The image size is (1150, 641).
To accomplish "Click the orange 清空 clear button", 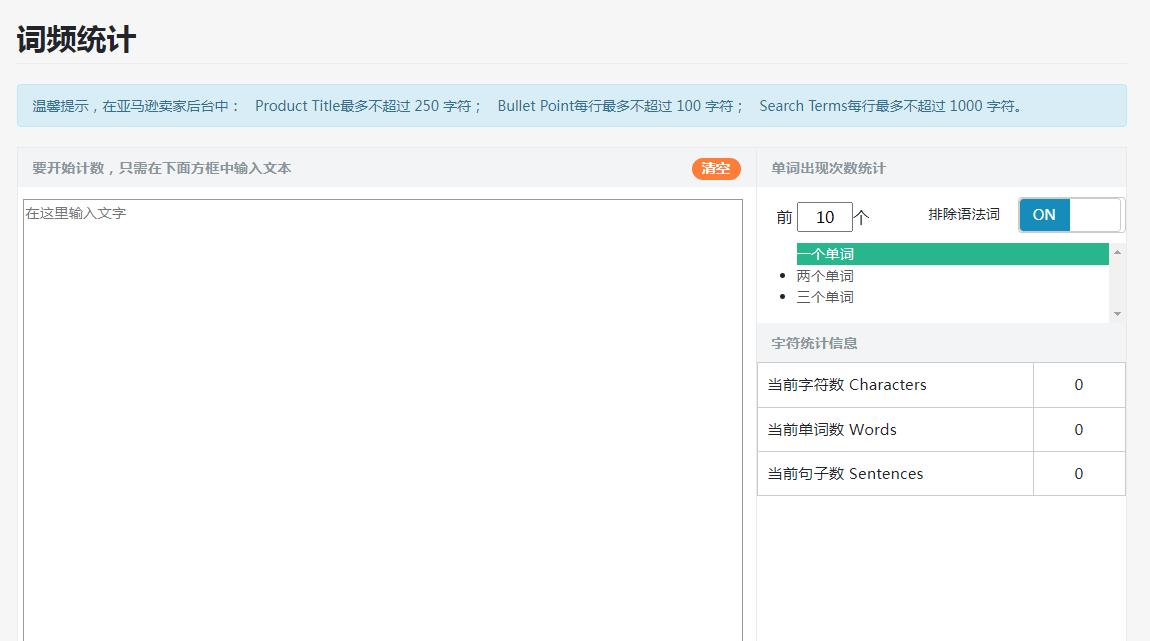I will pos(716,170).
